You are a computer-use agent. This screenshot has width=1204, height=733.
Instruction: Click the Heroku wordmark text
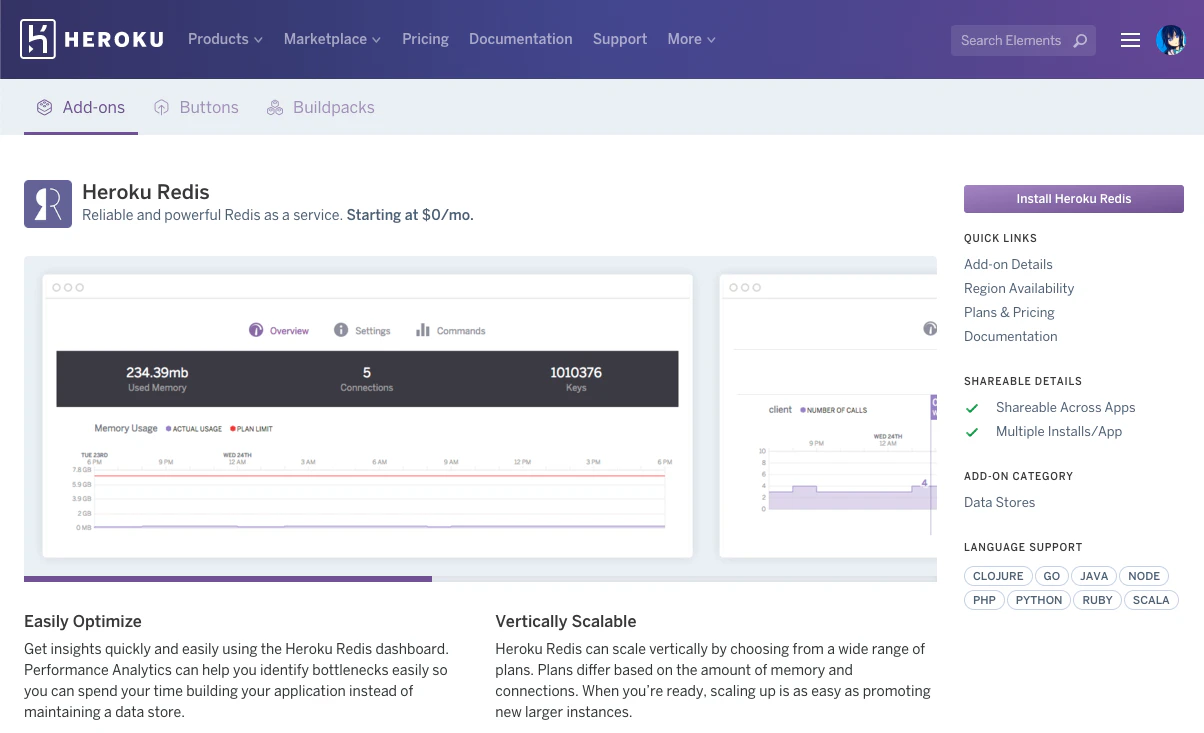pos(113,40)
